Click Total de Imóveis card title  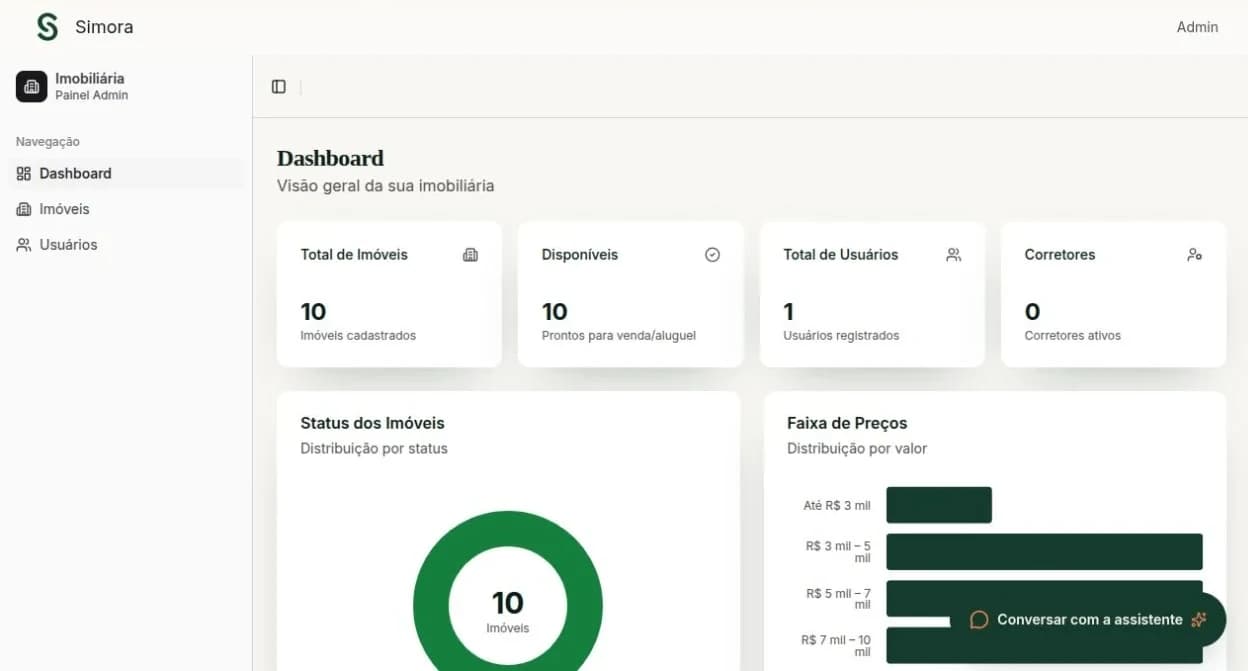tap(354, 255)
